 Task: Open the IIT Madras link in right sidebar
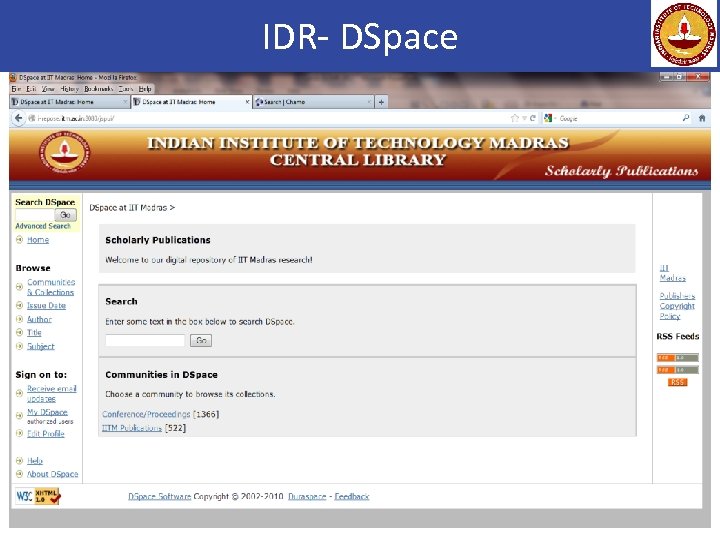tap(673, 273)
